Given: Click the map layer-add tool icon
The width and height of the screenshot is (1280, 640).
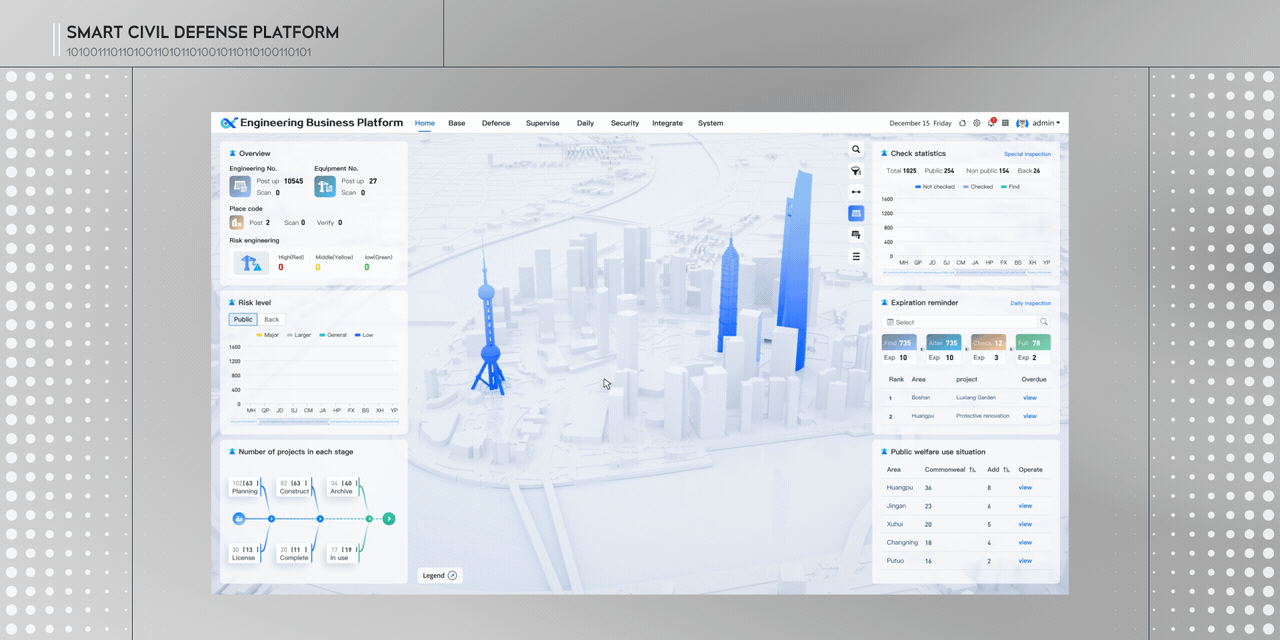Looking at the screenshot, I should point(856,234).
